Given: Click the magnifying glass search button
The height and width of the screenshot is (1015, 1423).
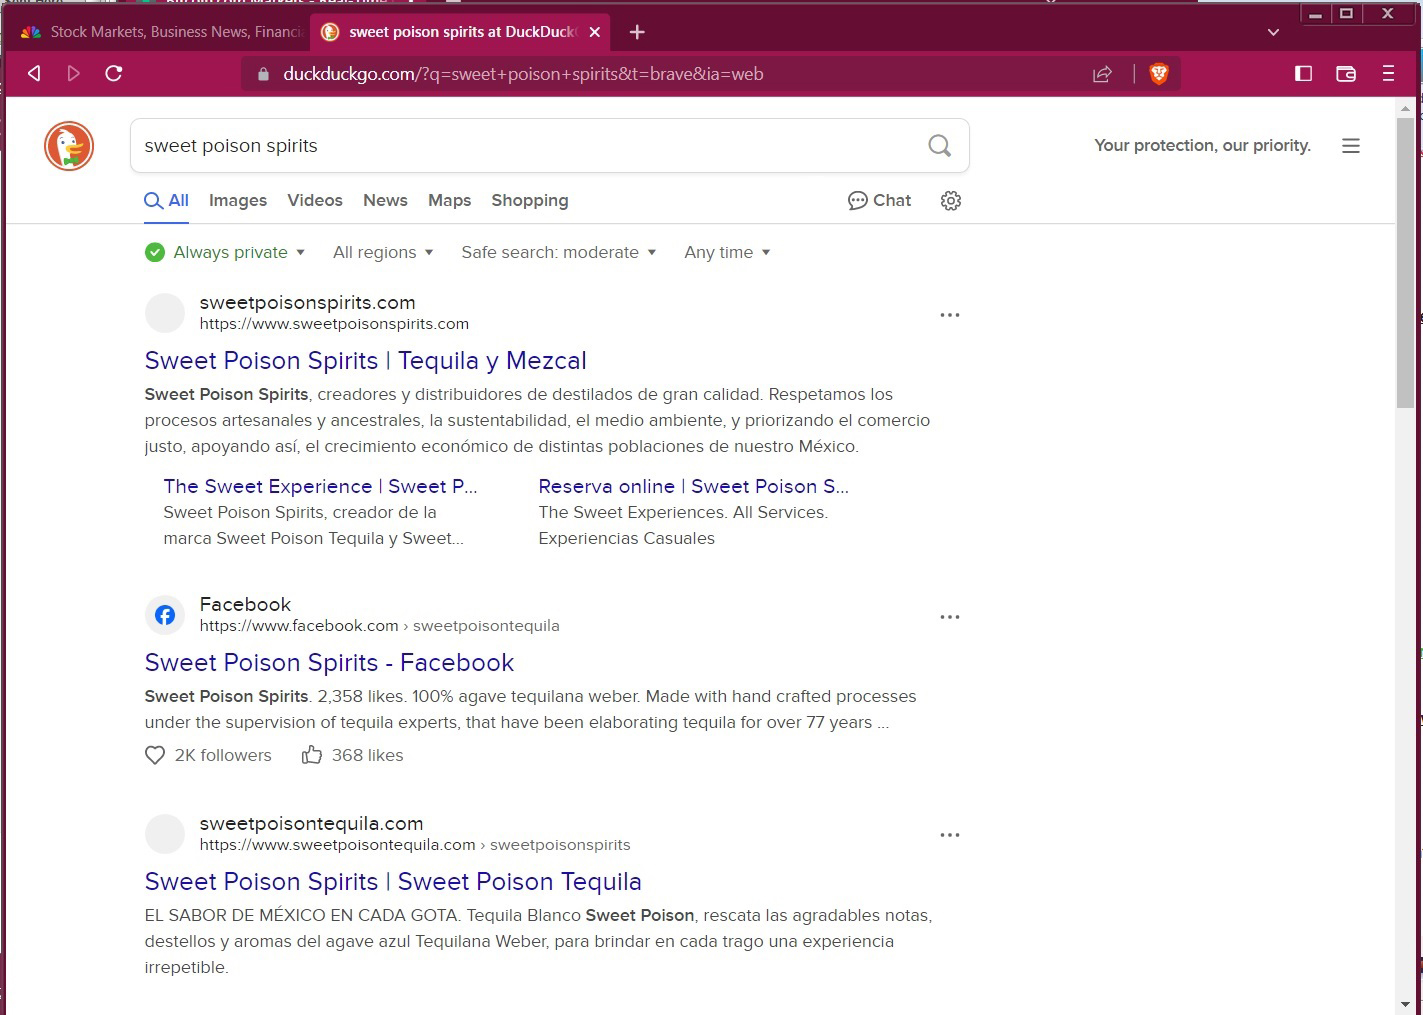Looking at the screenshot, I should coord(939,146).
